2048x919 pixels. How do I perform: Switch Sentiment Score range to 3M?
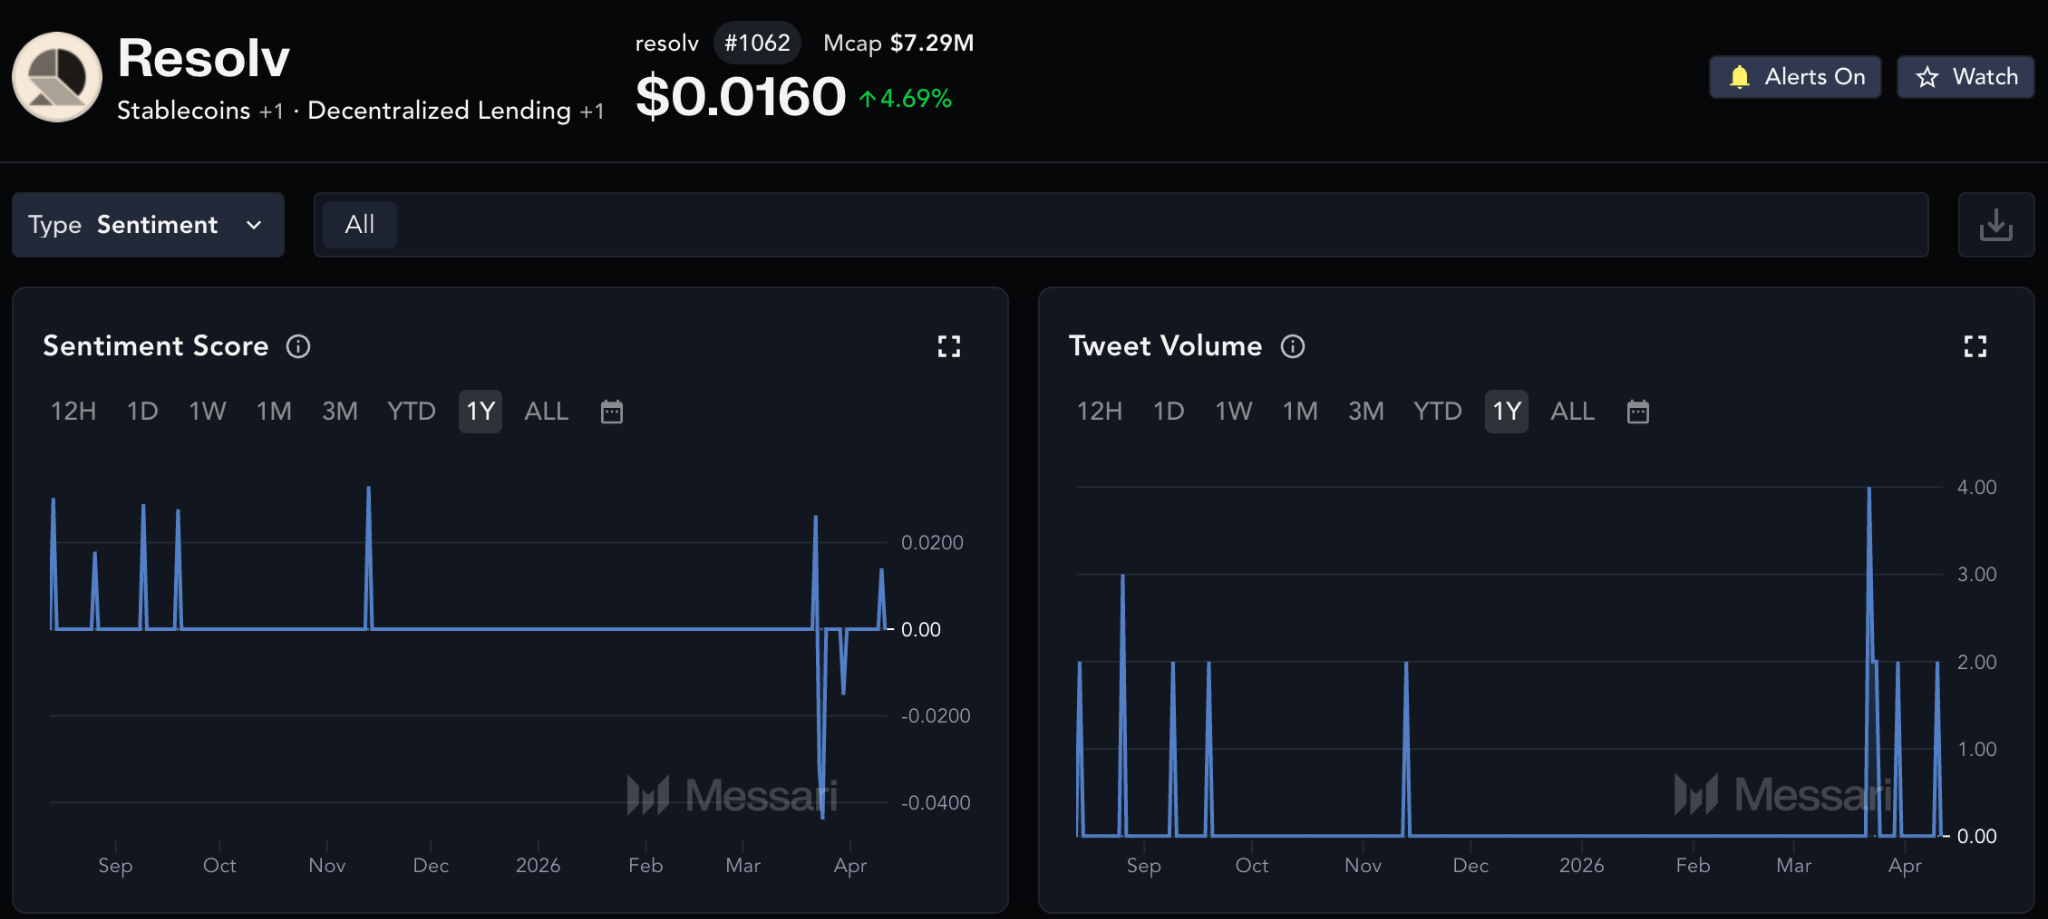pyautogui.click(x=340, y=411)
